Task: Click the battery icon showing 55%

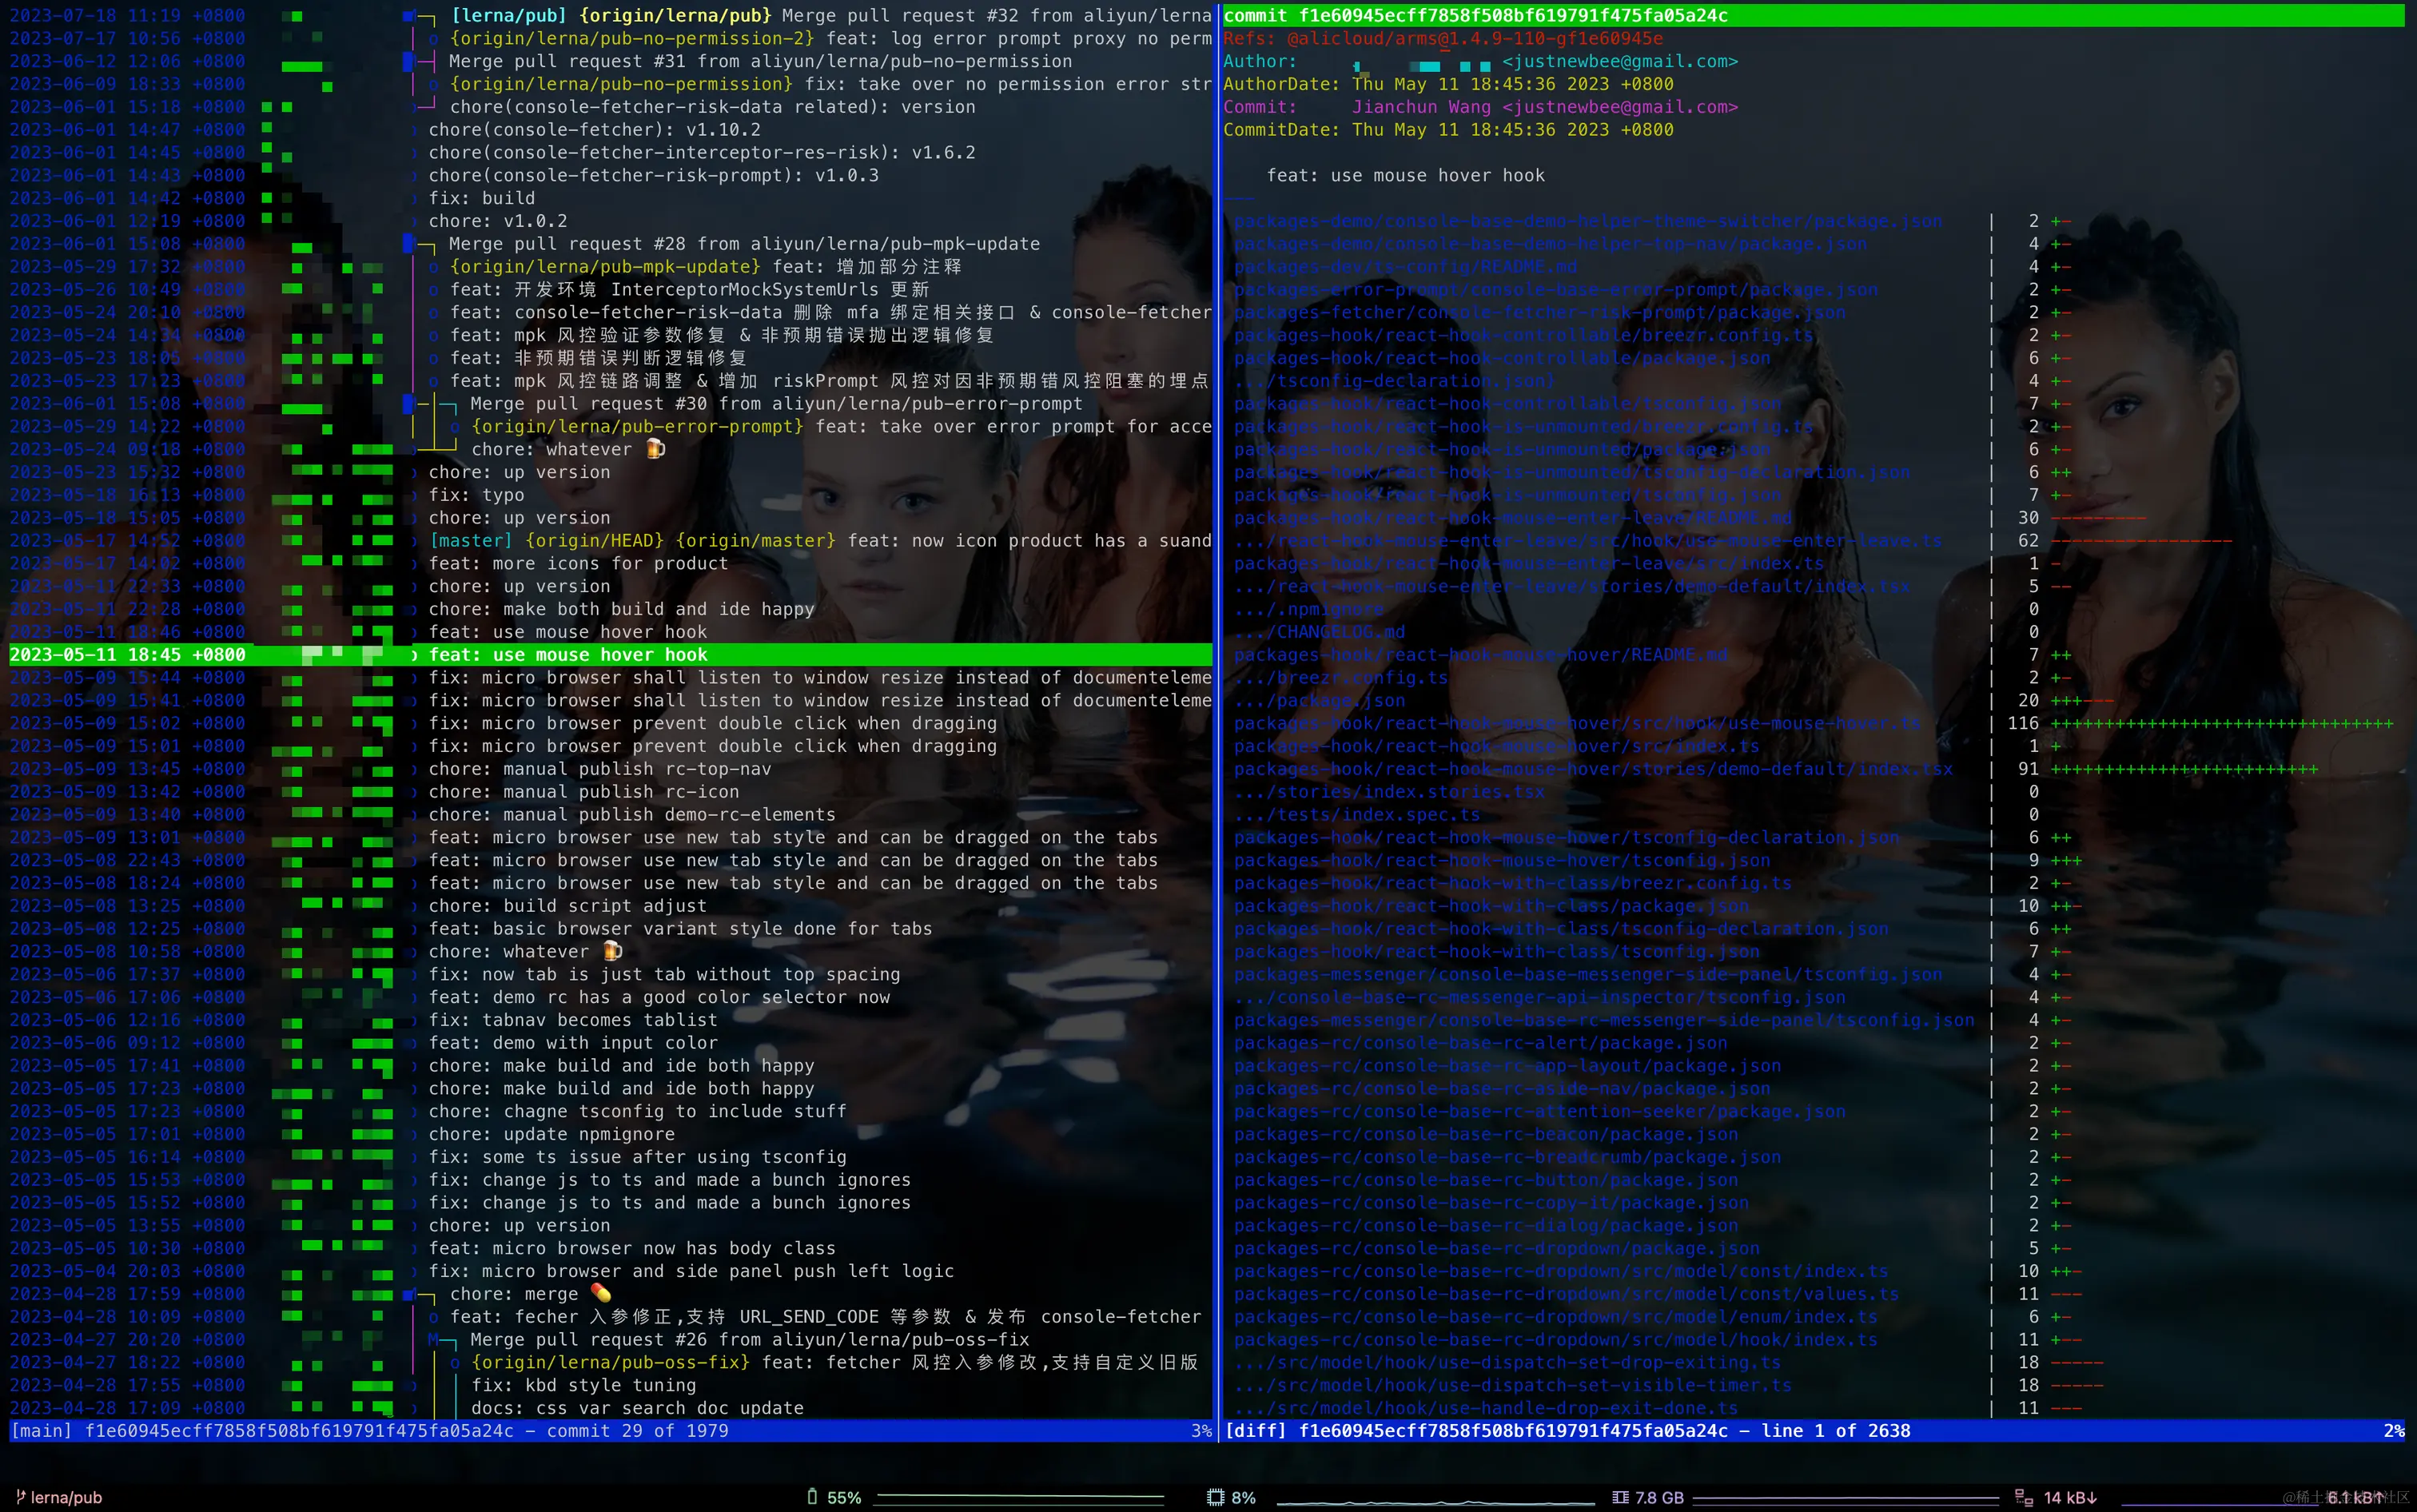Action: pyautogui.click(x=812, y=1497)
